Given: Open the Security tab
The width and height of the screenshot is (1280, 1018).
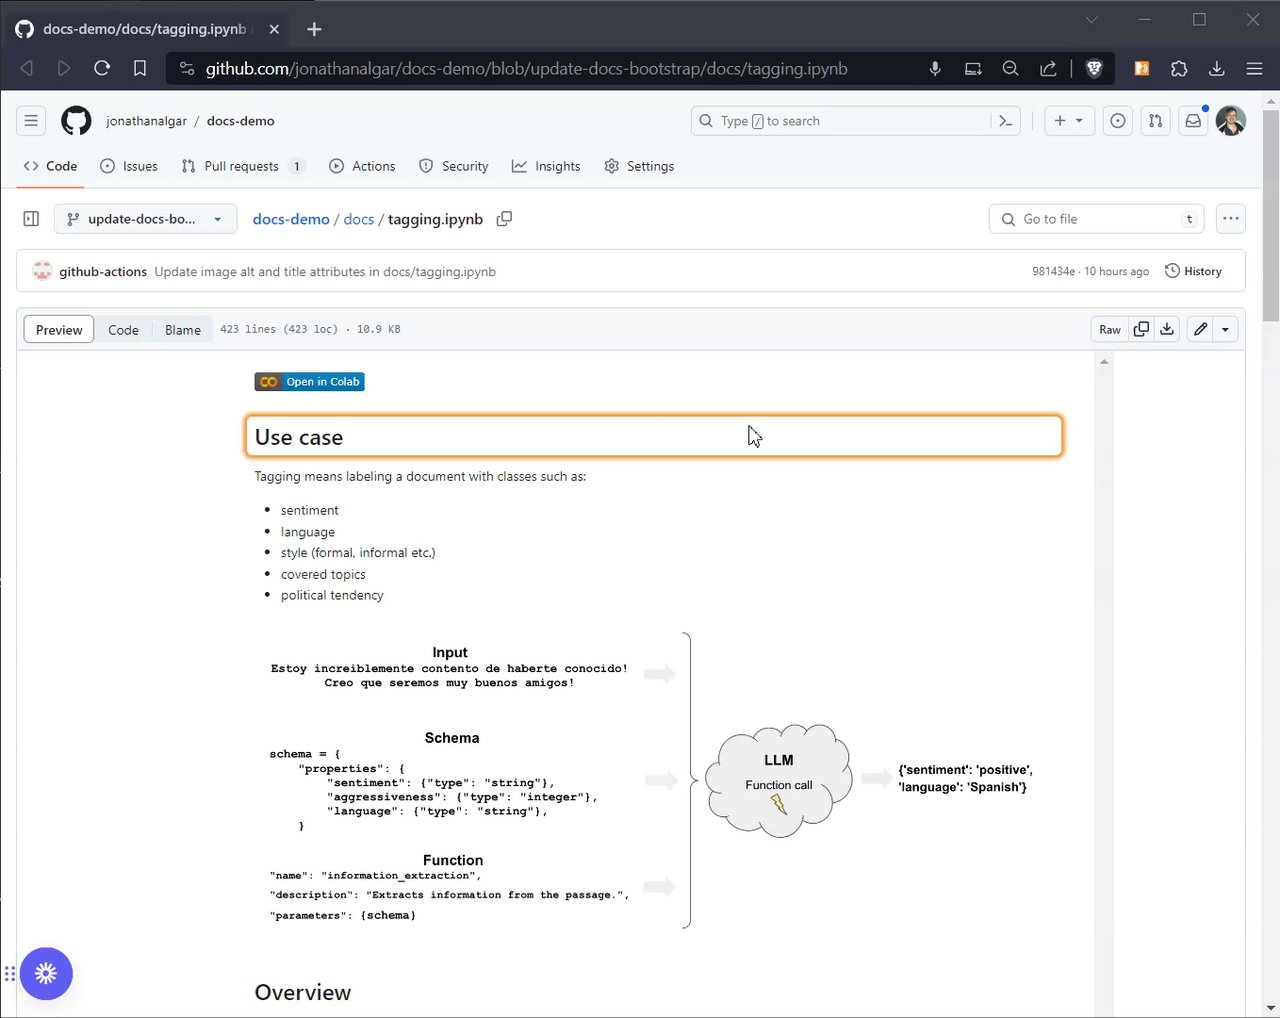Looking at the screenshot, I should coord(454,166).
